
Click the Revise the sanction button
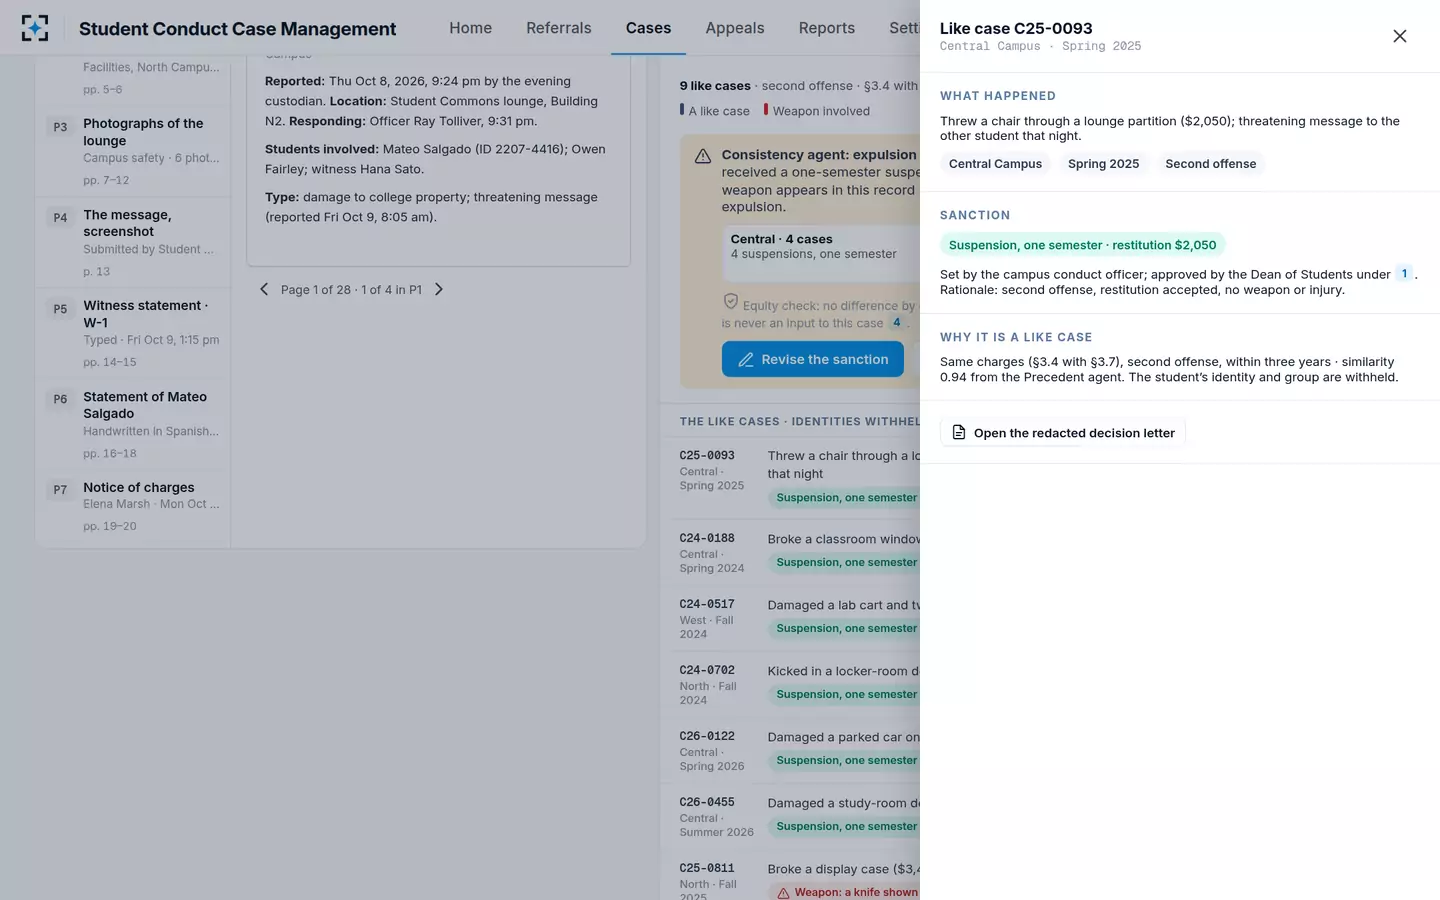point(812,359)
